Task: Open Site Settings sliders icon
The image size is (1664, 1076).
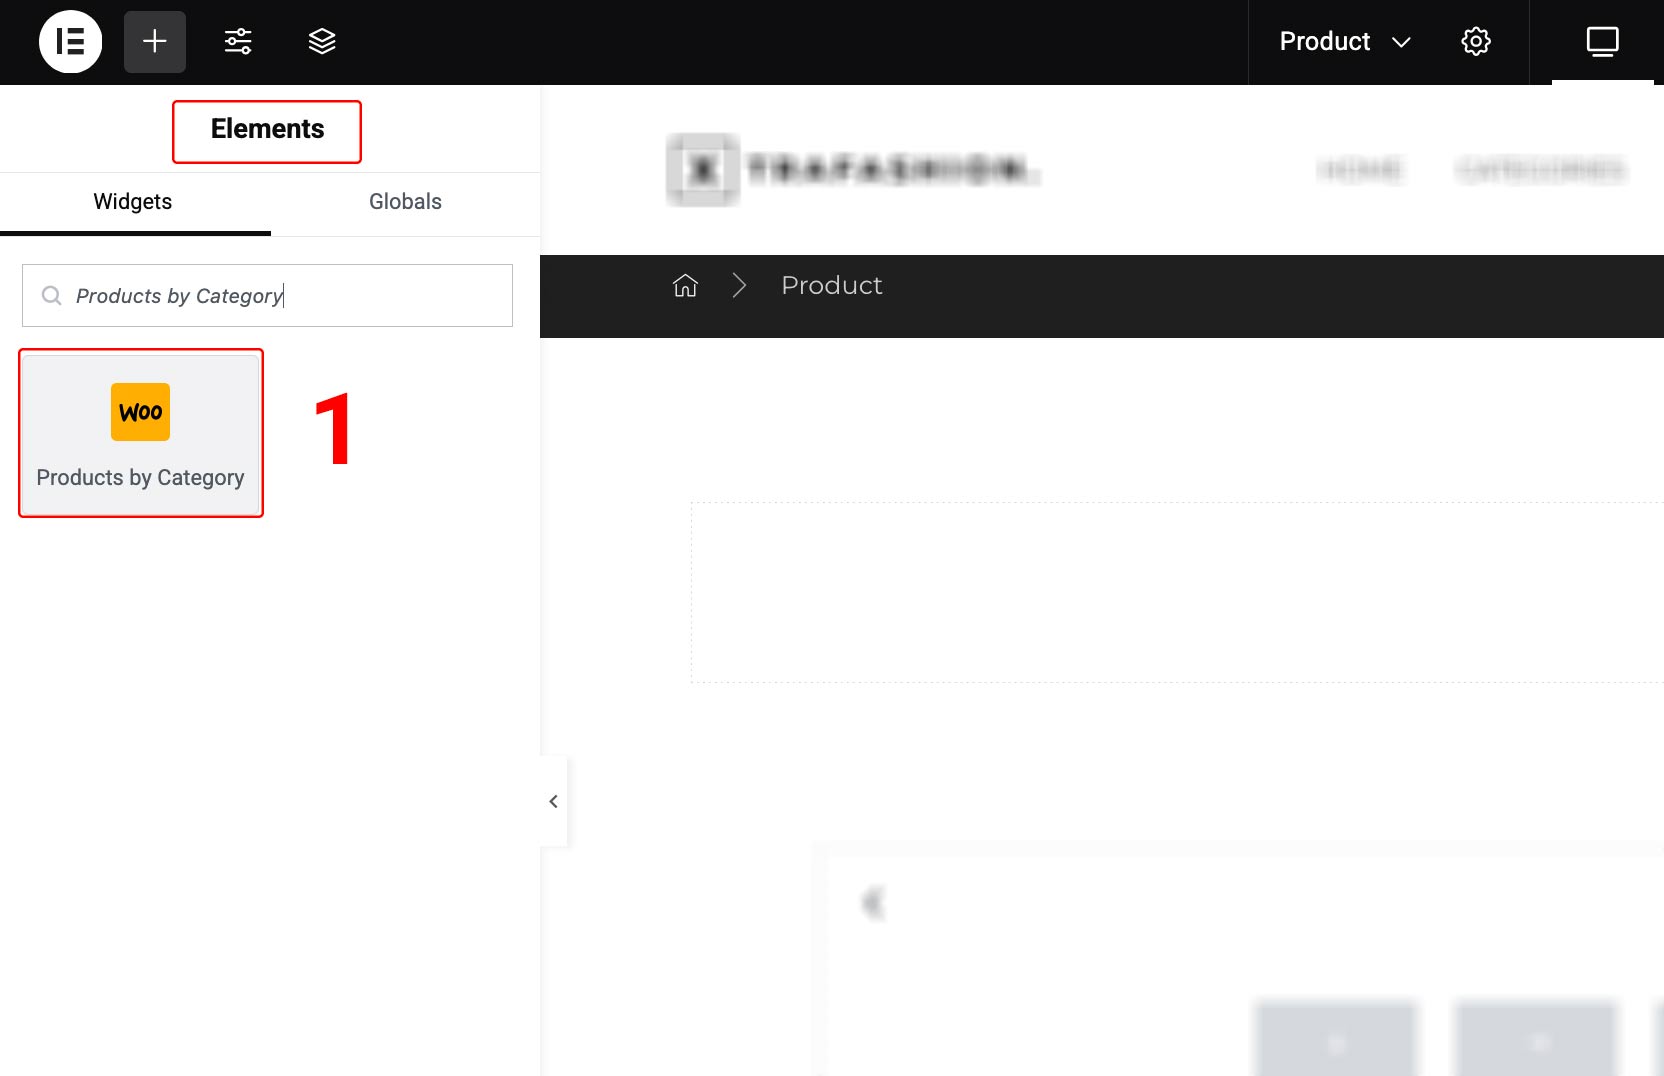Action: [238, 42]
